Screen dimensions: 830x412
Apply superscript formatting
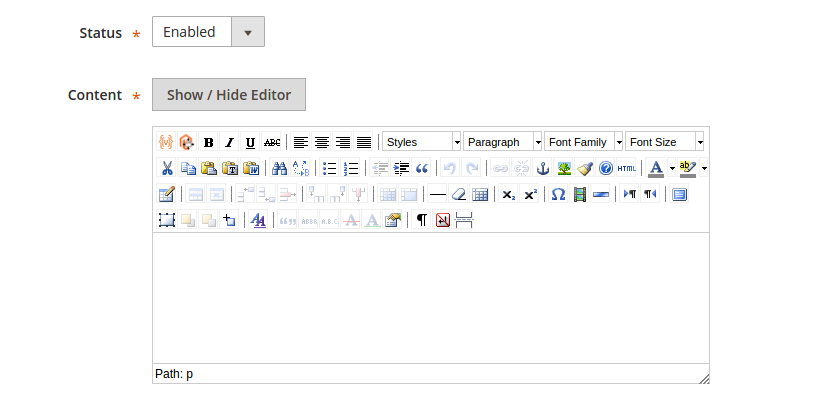(529, 194)
